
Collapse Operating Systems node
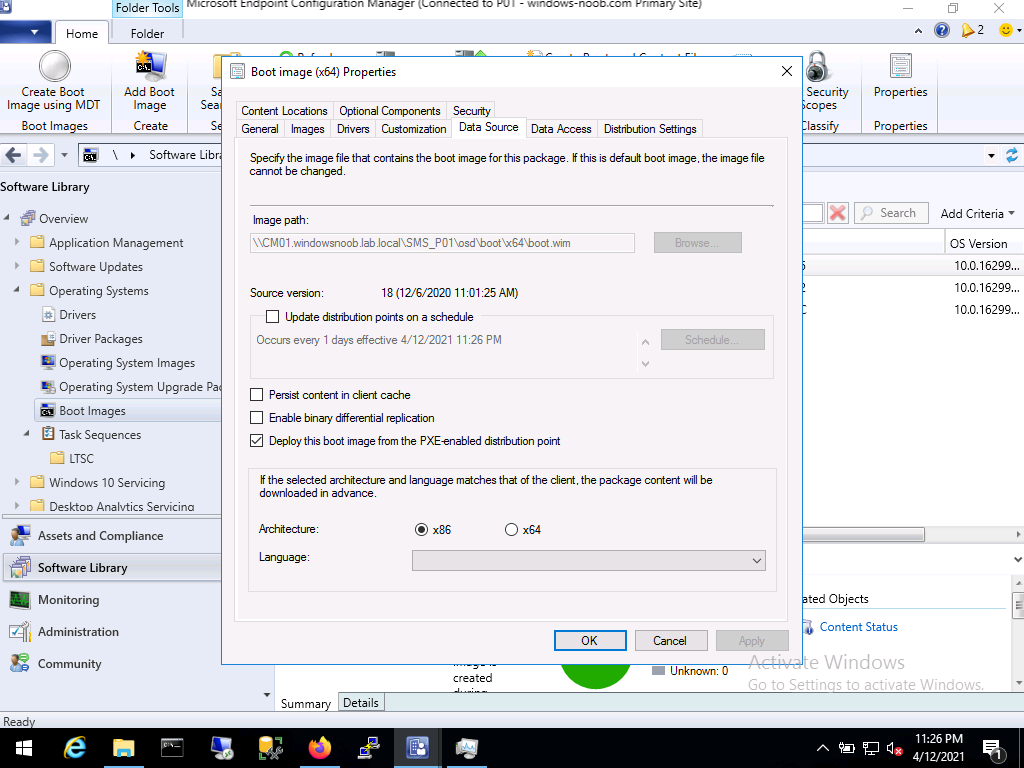[x=17, y=290]
